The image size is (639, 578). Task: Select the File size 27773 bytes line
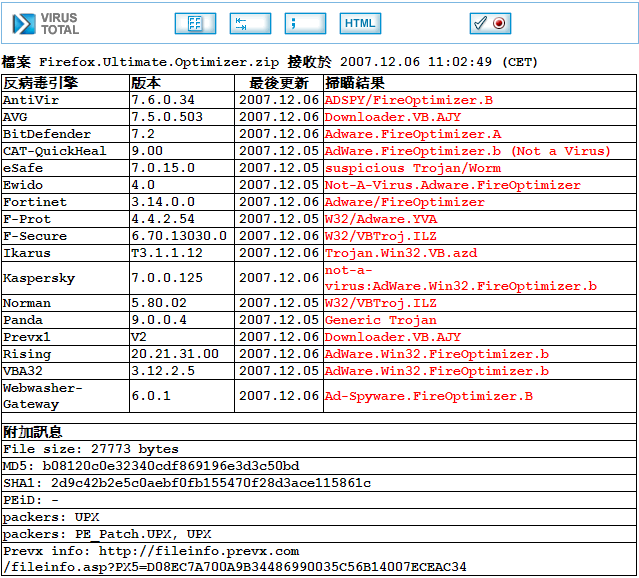[91, 449]
